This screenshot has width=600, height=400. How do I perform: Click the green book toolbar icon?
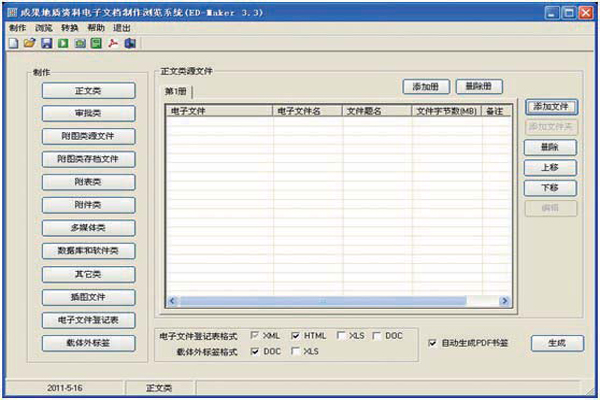pos(96,44)
